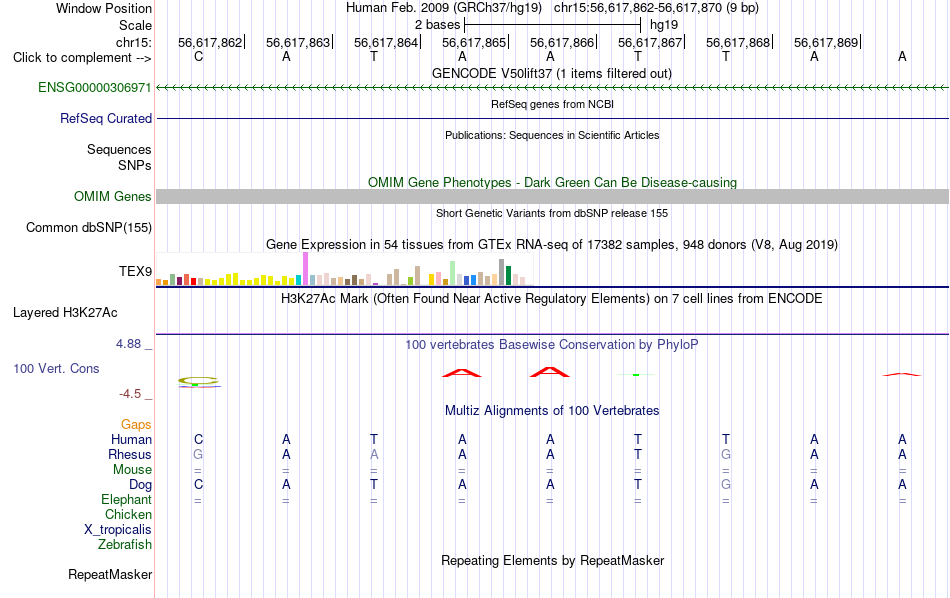Click position label 56,617,864
The width and height of the screenshot is (950, 598).
(x=386, y=42)
